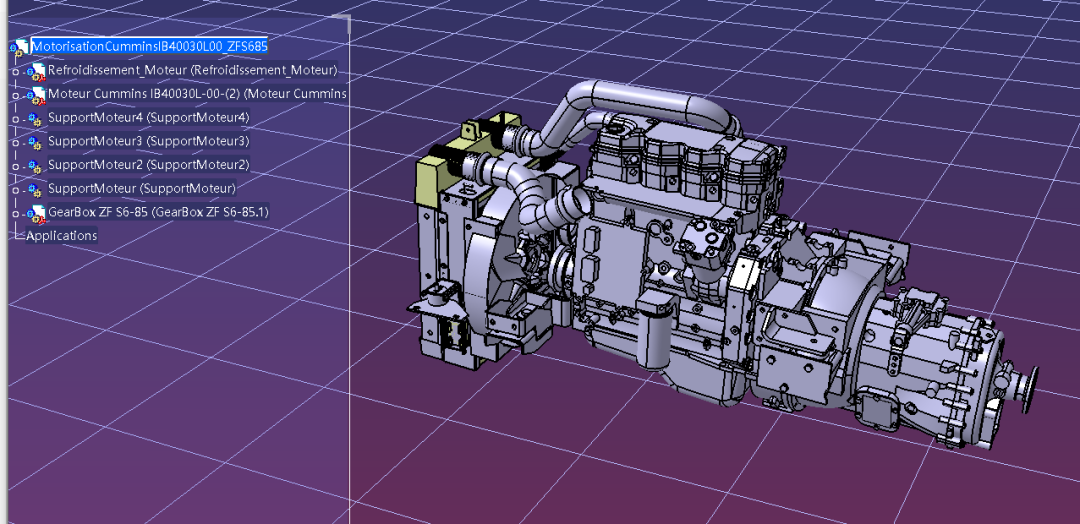Image resolution: width=1080 pixels, height=524 pixels.
Task: Select Refroidissement_Moteur tree label
Action: pos(192,70)
